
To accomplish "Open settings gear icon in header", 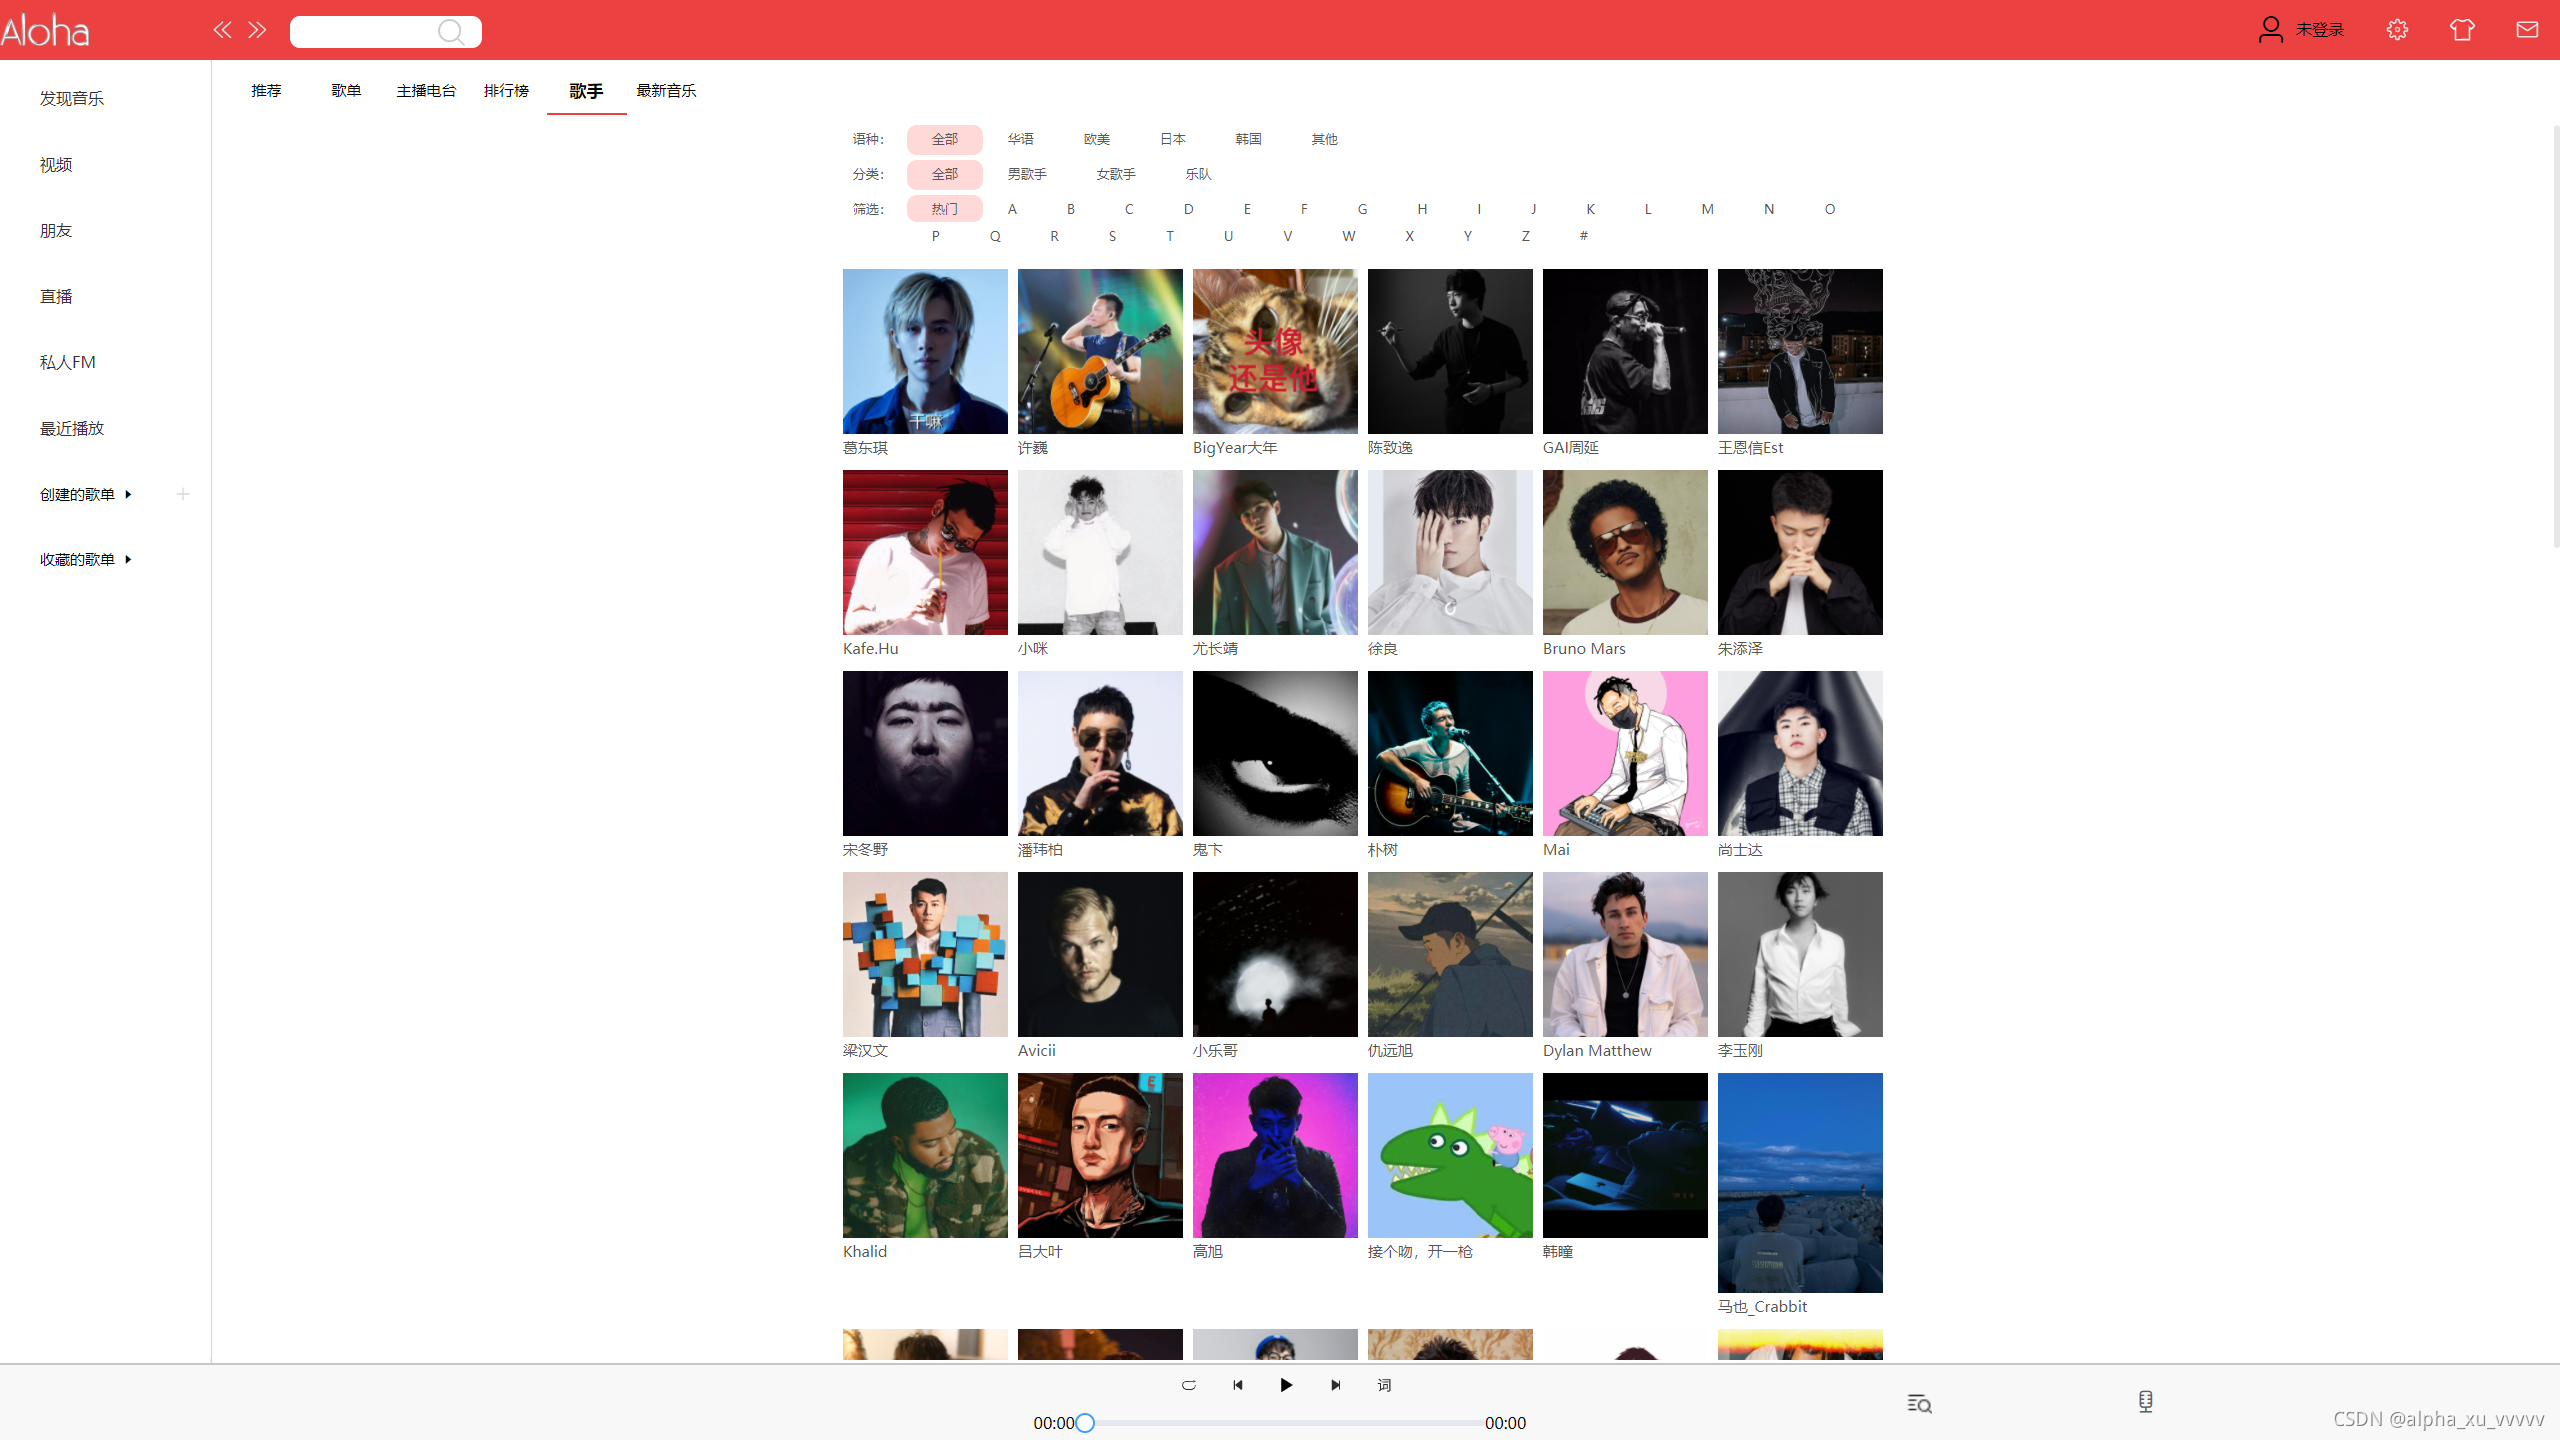I will tap(2397, 30).
